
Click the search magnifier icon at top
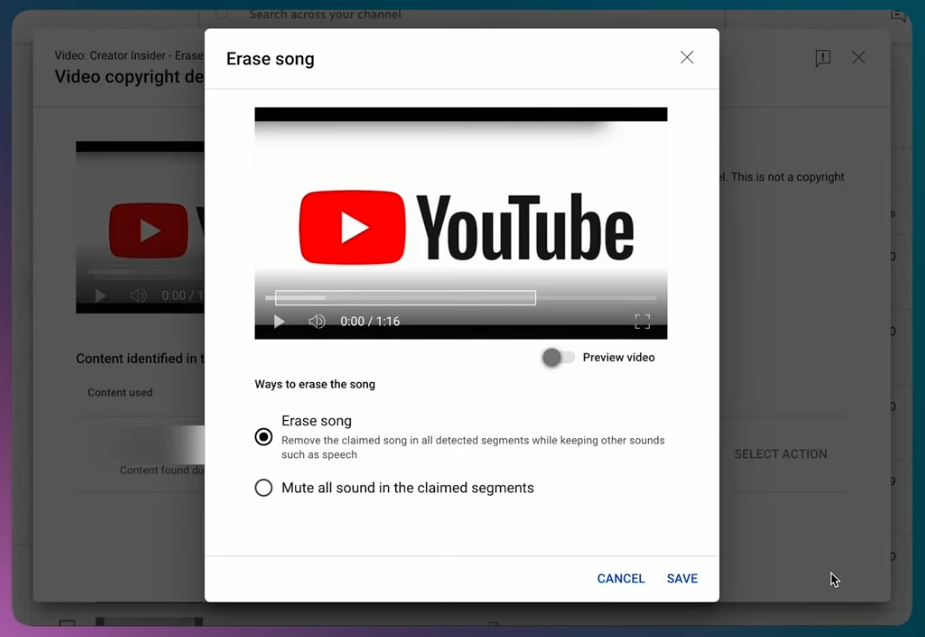pyautogui.click(x=224, y=15)
